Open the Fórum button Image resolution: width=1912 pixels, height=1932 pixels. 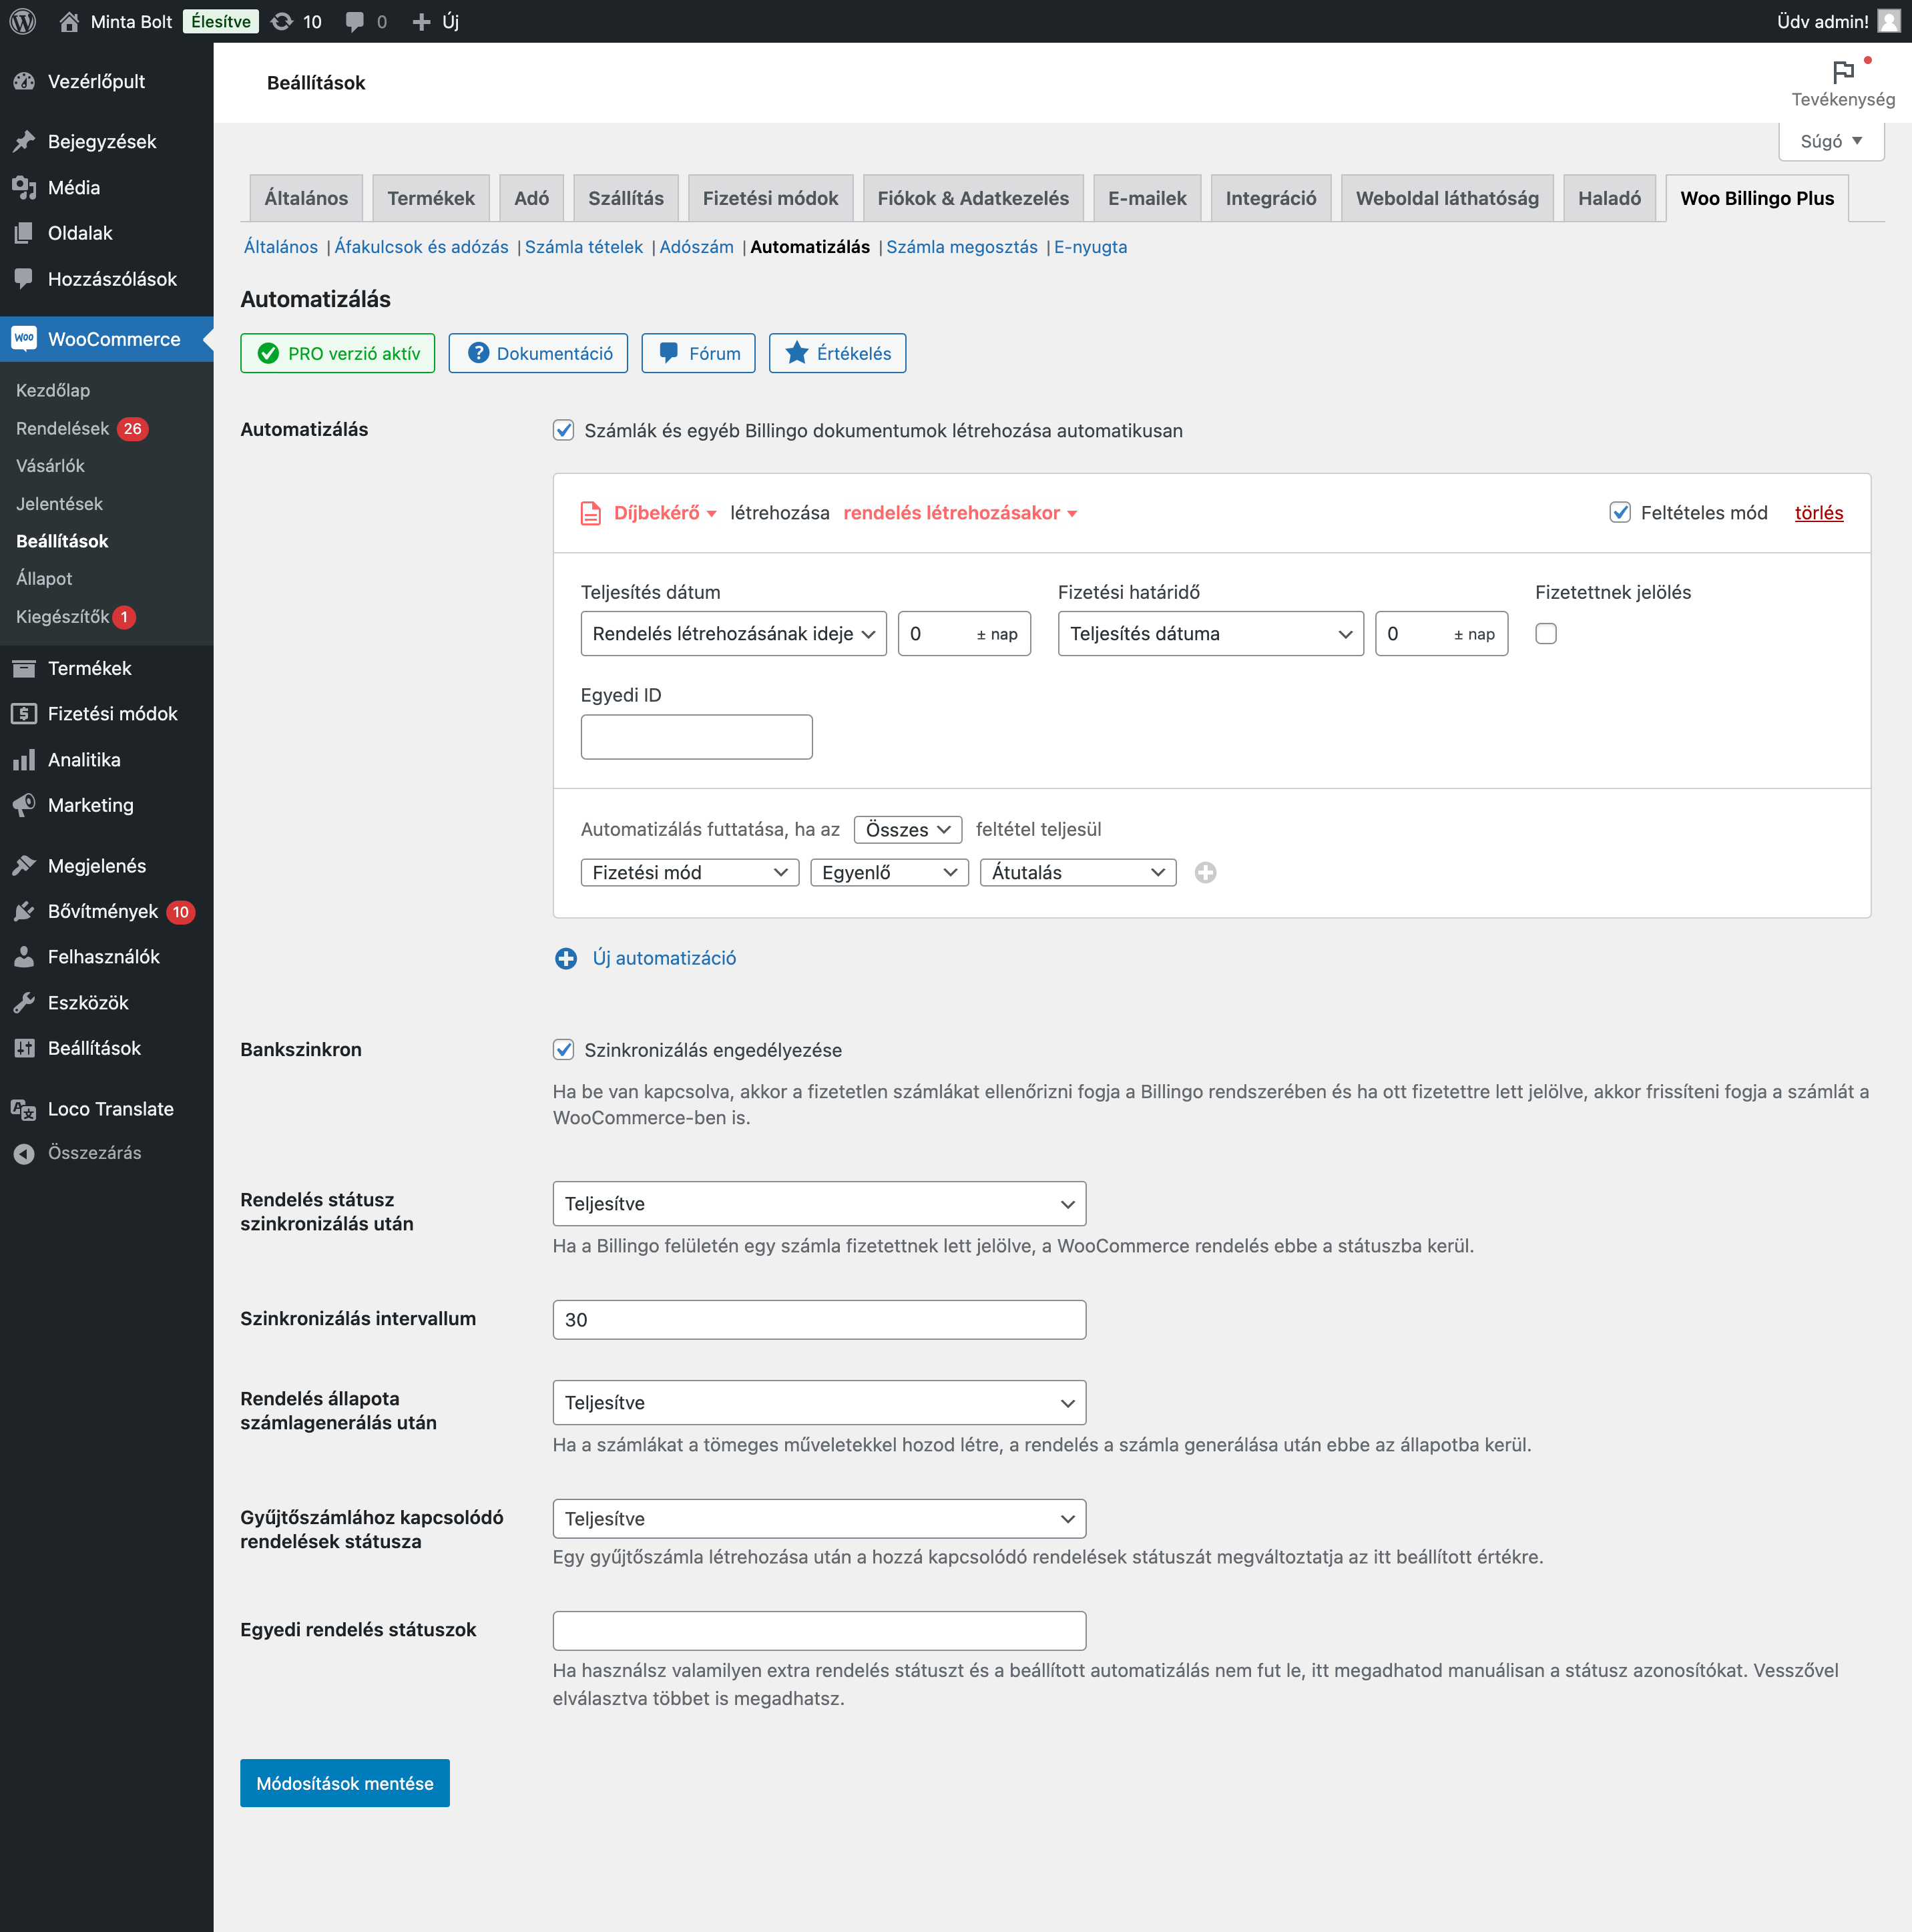pos(698,353)
